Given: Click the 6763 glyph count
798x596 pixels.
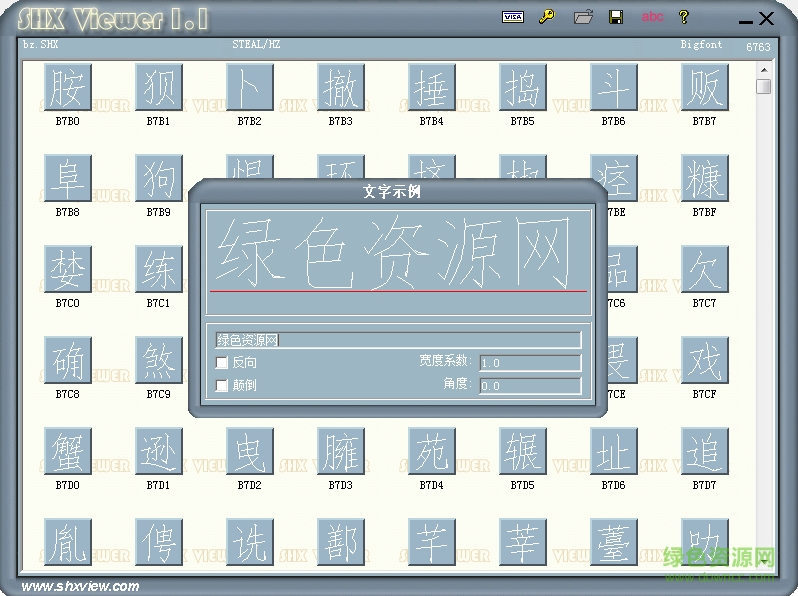Looking at the screenshot, I should pos(758,47).
